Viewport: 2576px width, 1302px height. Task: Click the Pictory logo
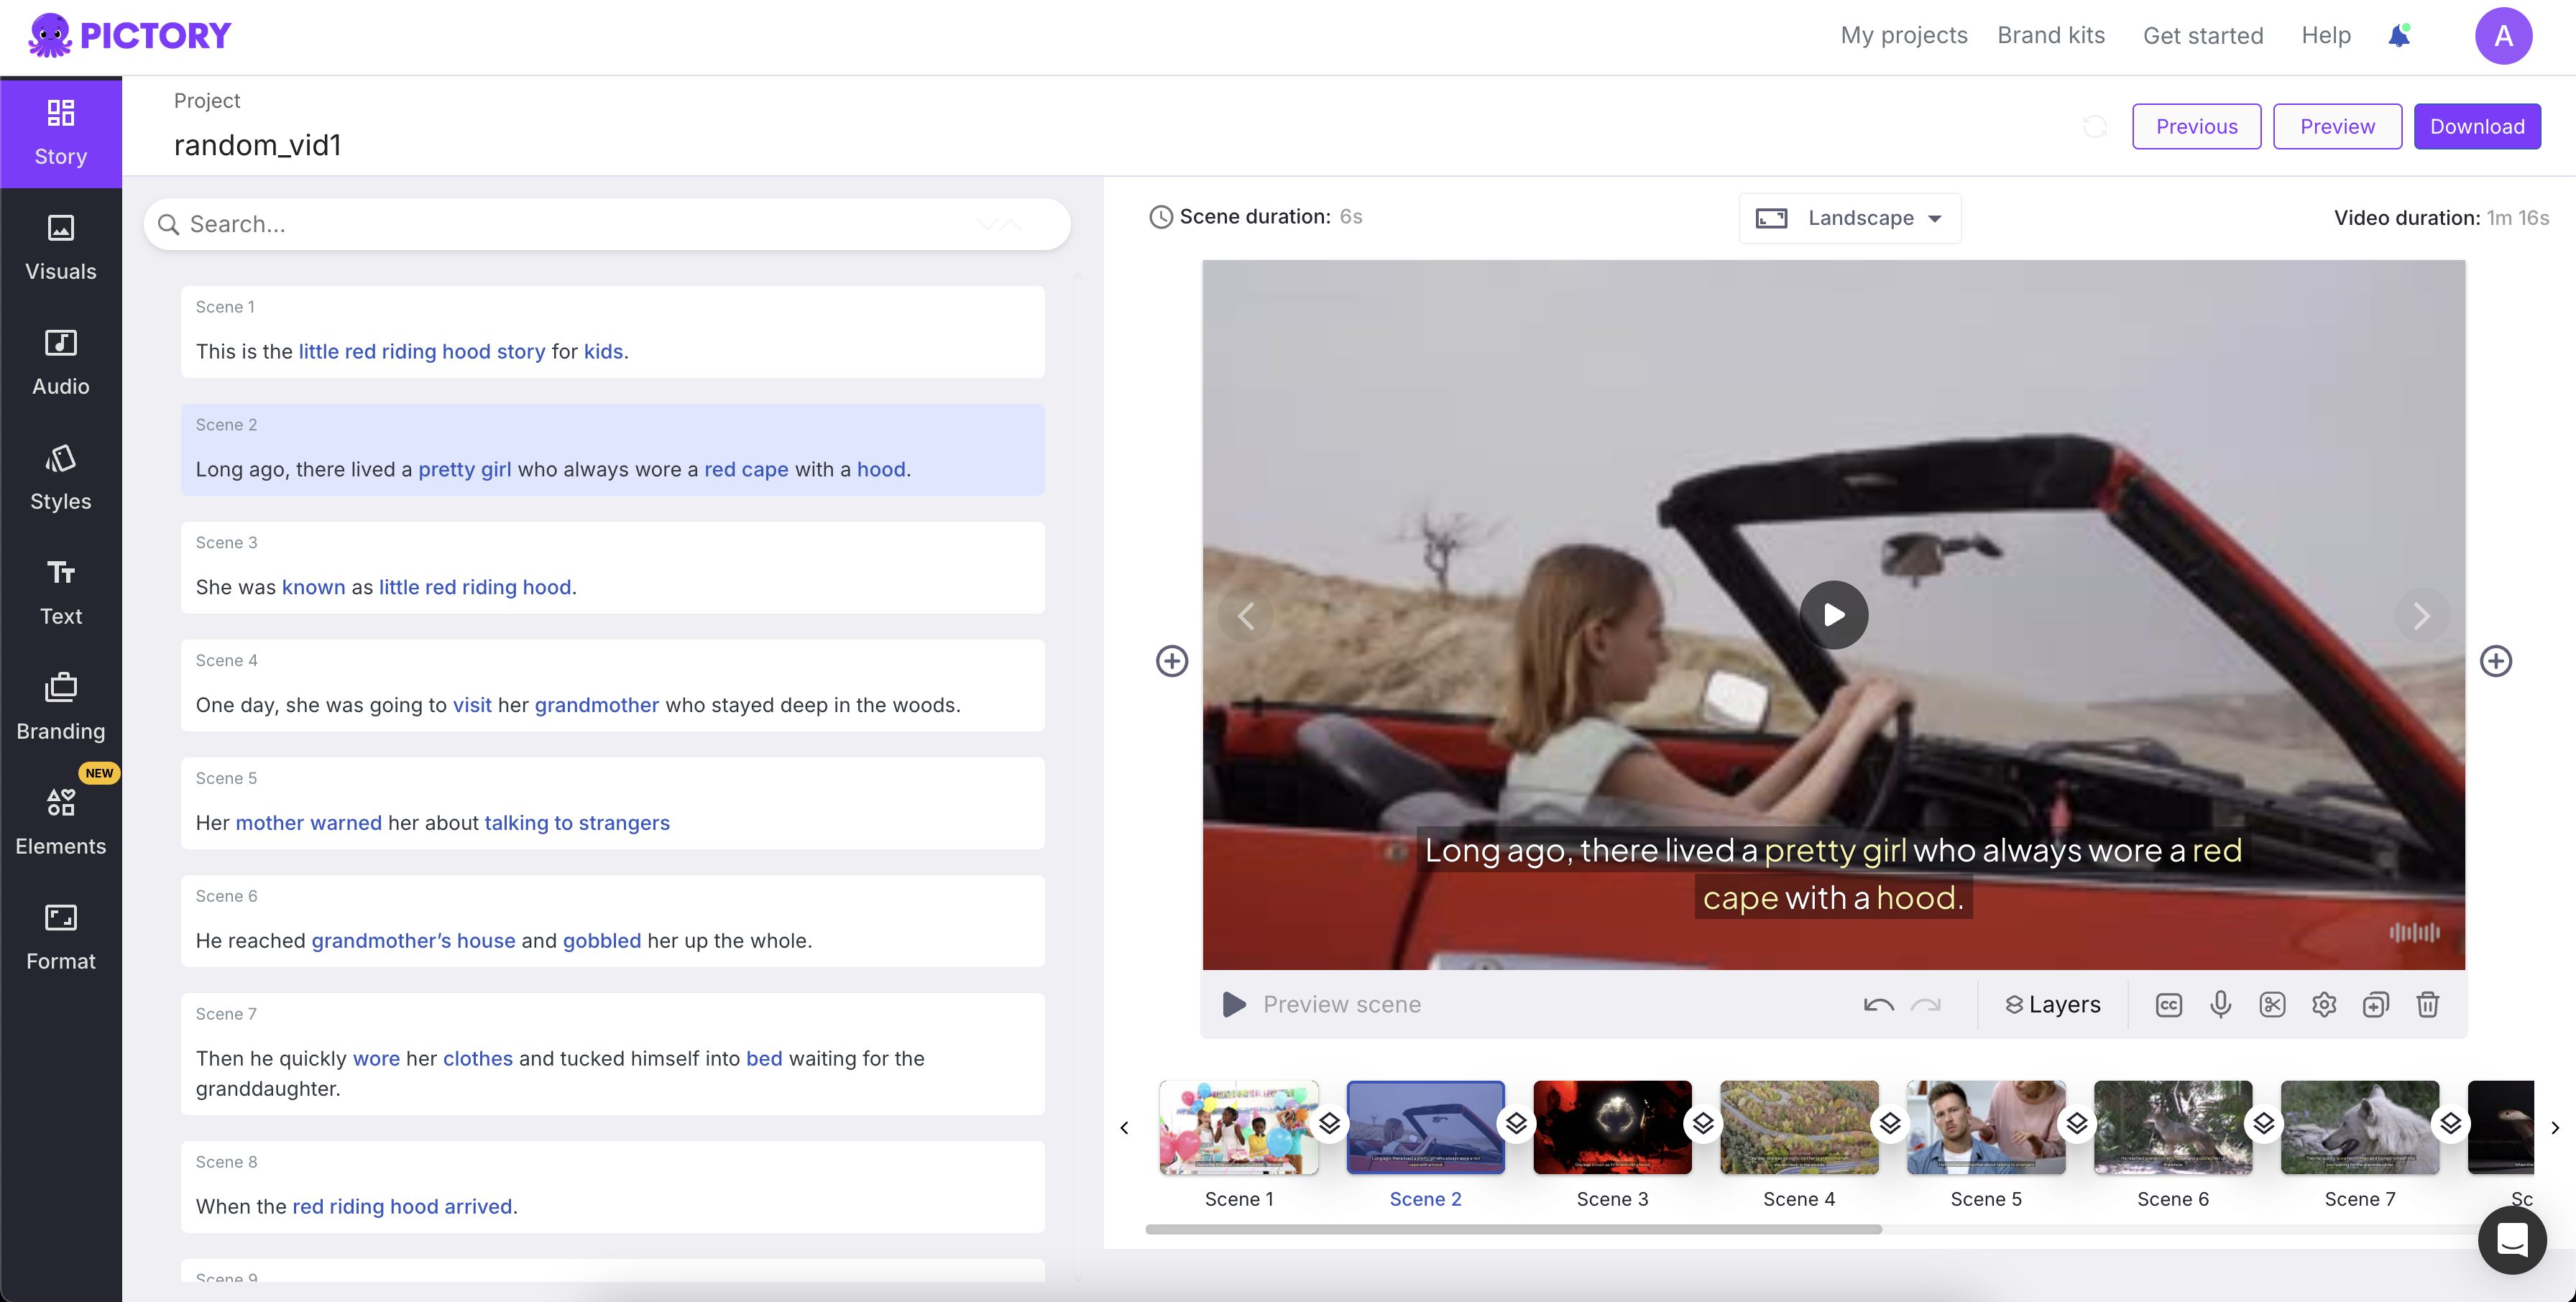(130, 36)
